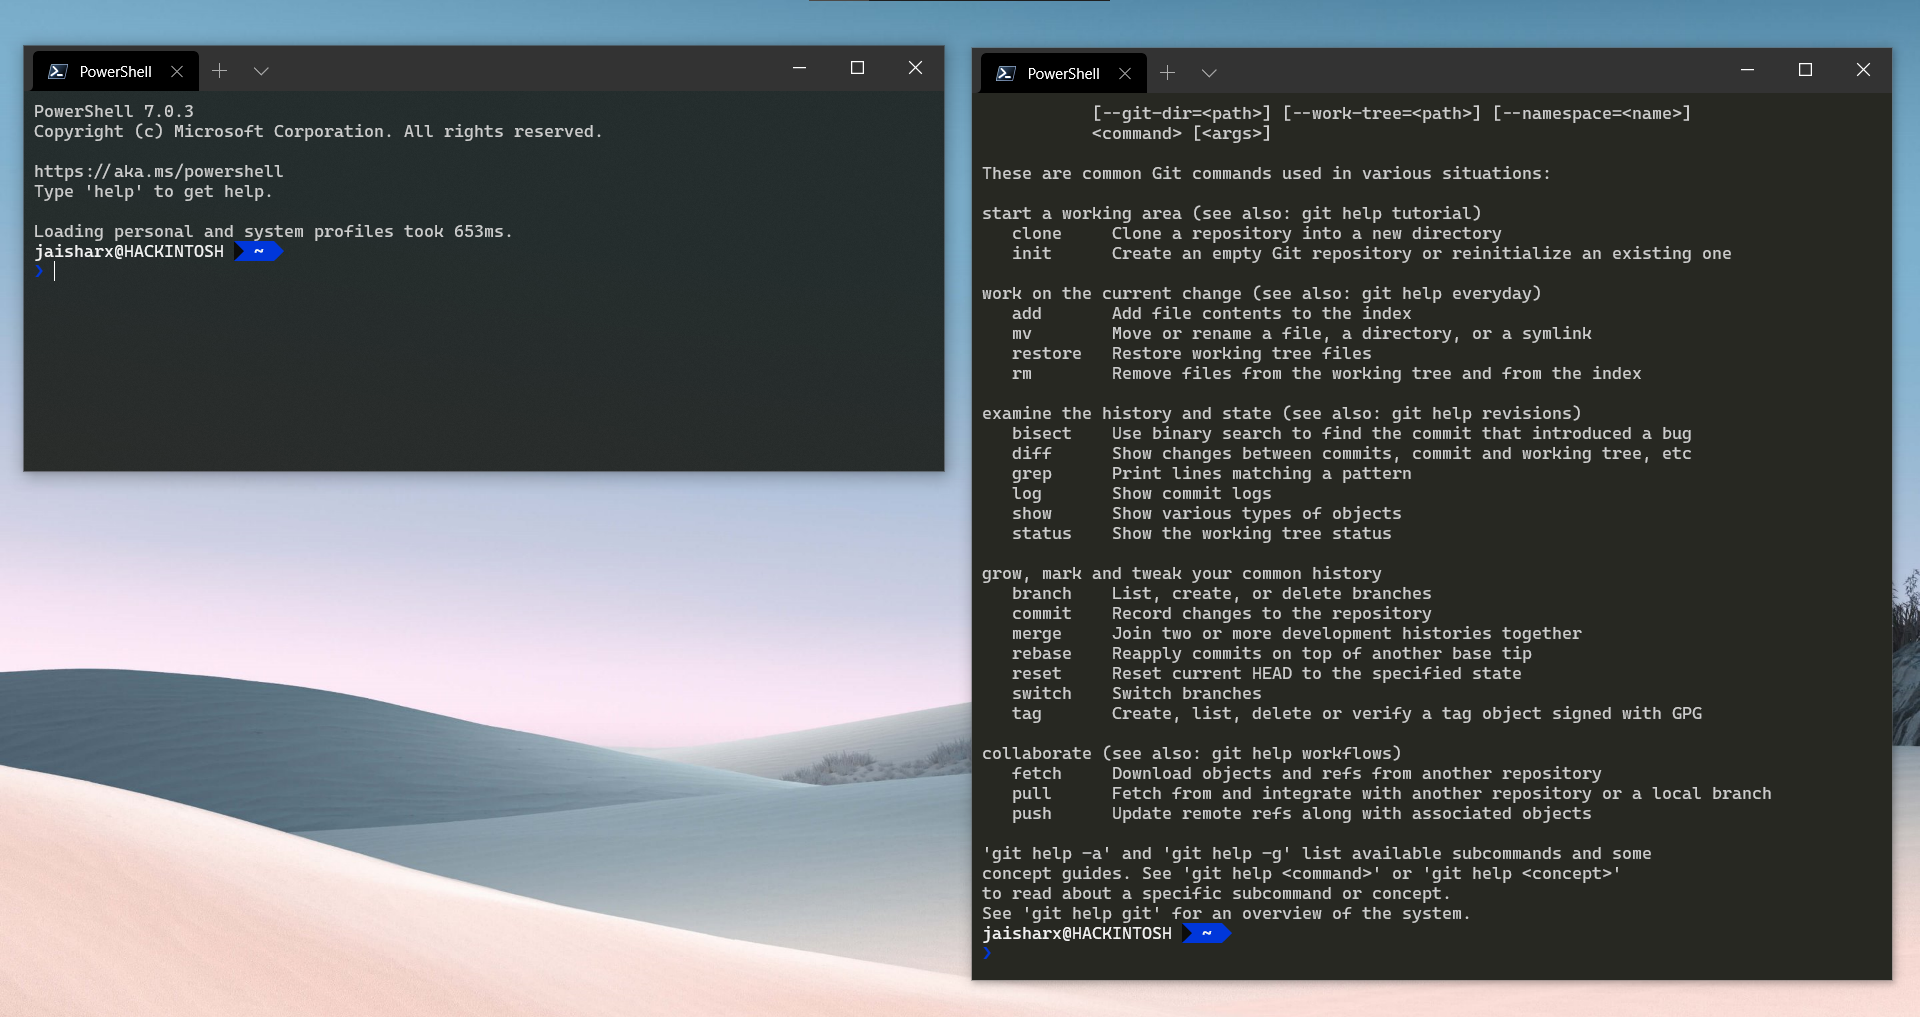Click the 'diff' git command row
Image resolution: width=1920 pixels, height=1017 pixels.
pyautogui.click(x=1352, y=454)
